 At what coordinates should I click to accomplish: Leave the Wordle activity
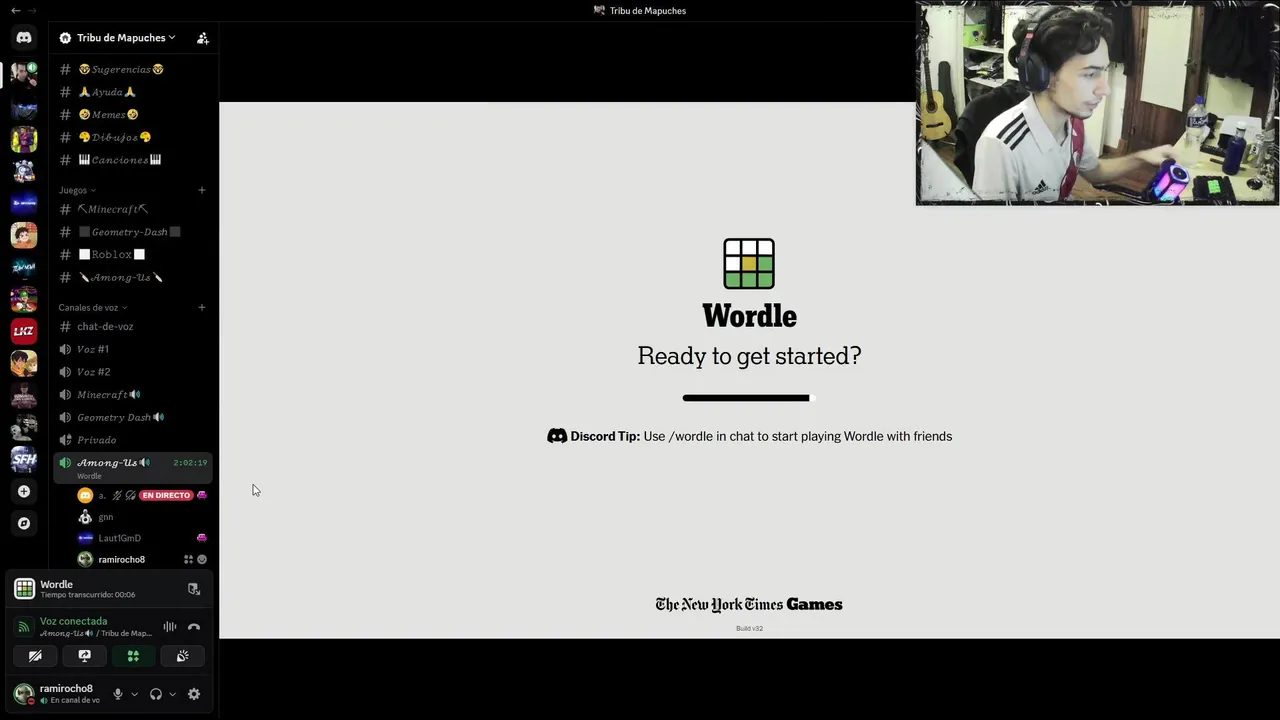pyautogui.click(x=194, y=589)
